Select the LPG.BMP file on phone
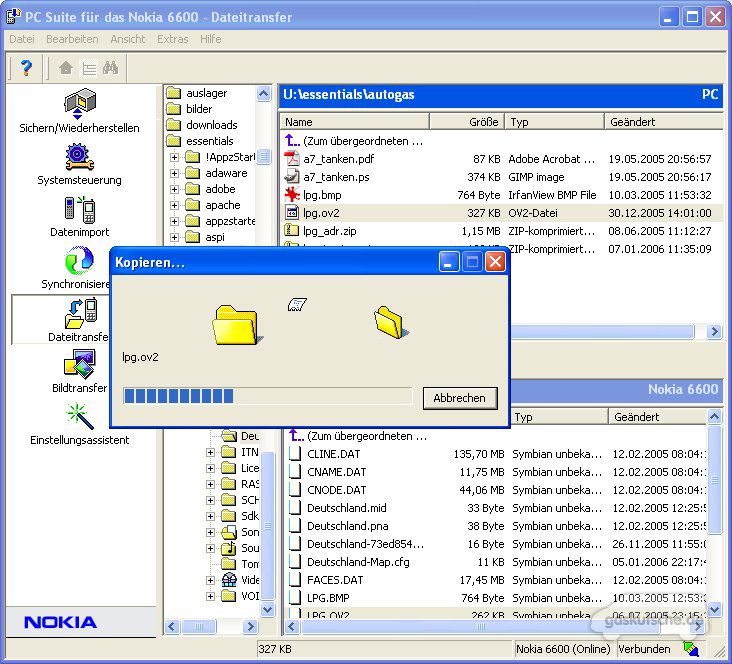Viewport: 732px width, 664px height. pyautogui.click(x=497, y=598)
